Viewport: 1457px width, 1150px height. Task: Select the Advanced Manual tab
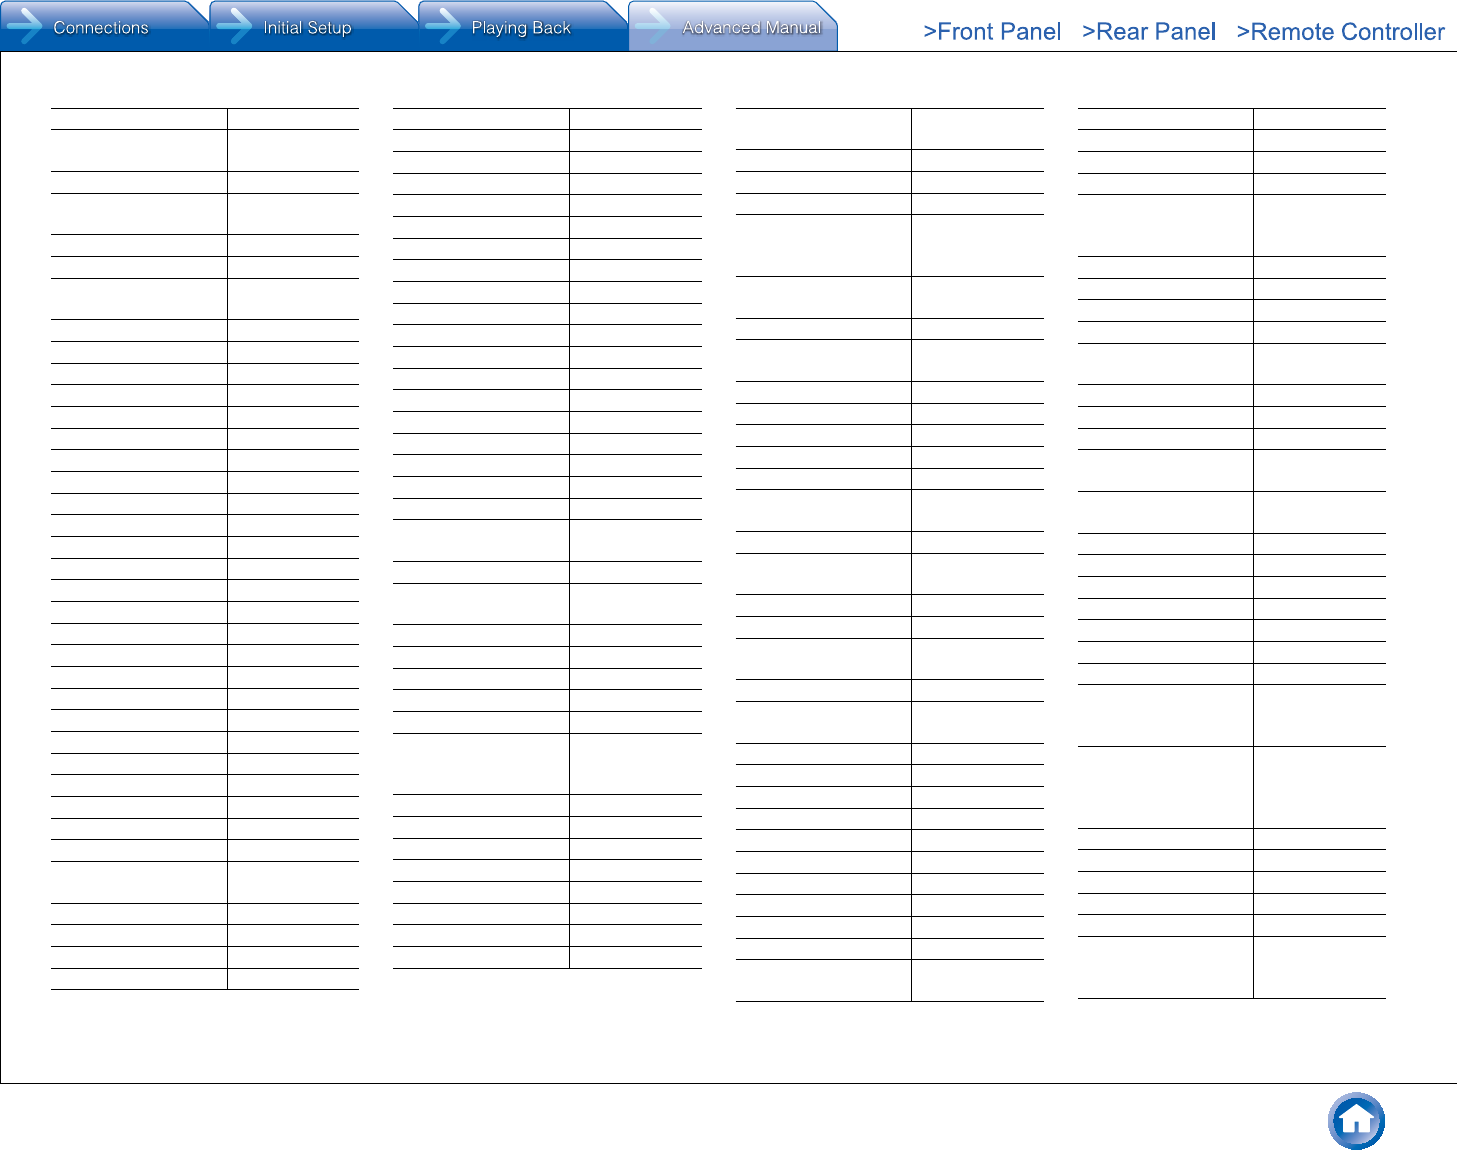(733, 26)
